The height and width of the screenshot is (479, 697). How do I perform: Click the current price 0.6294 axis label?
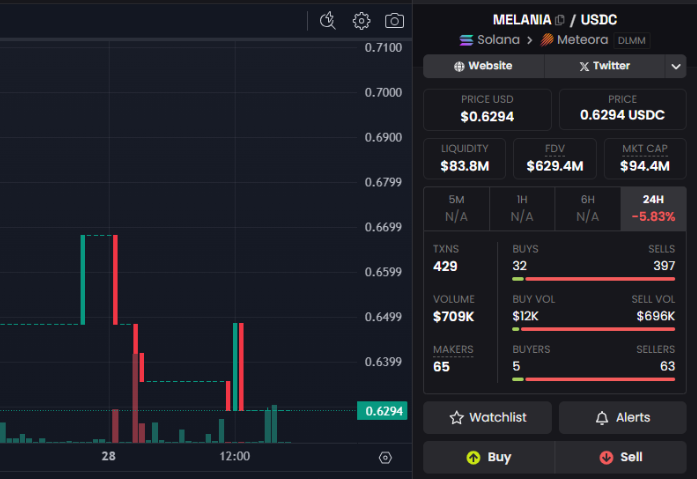(x=383, y=411)
